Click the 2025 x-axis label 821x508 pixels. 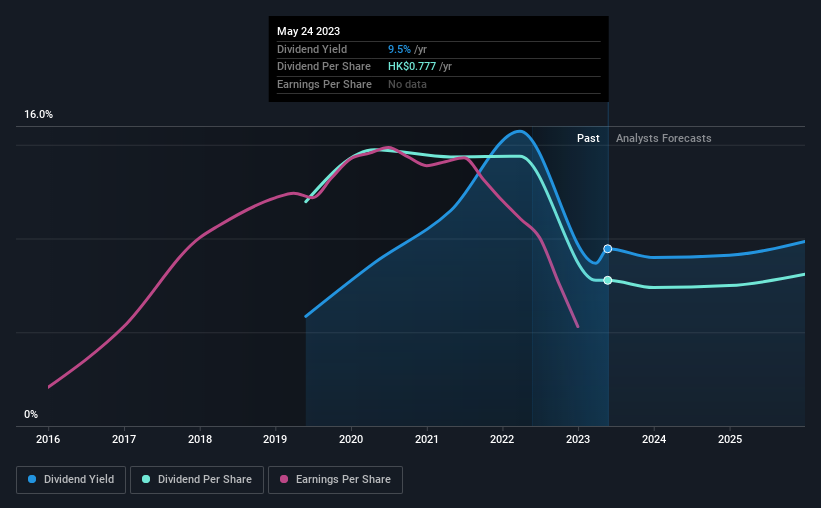730,439
